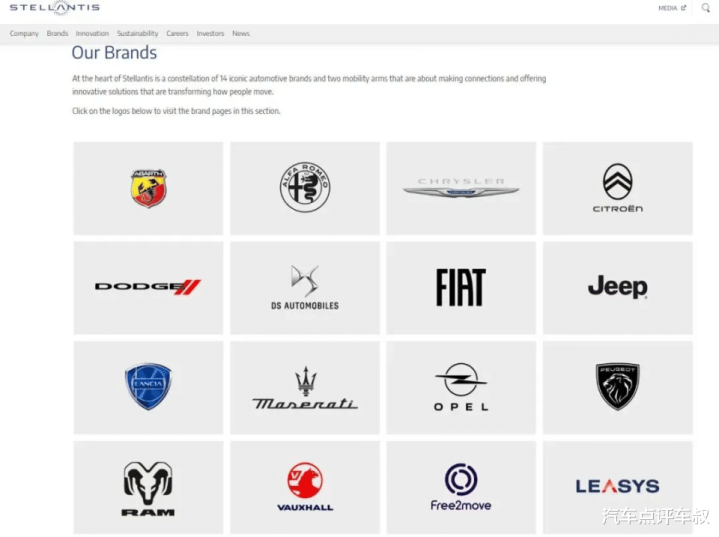Open the Maserati trident logo tile
The height and width of the screenshot is (537, 719).
tap(305, 388)
